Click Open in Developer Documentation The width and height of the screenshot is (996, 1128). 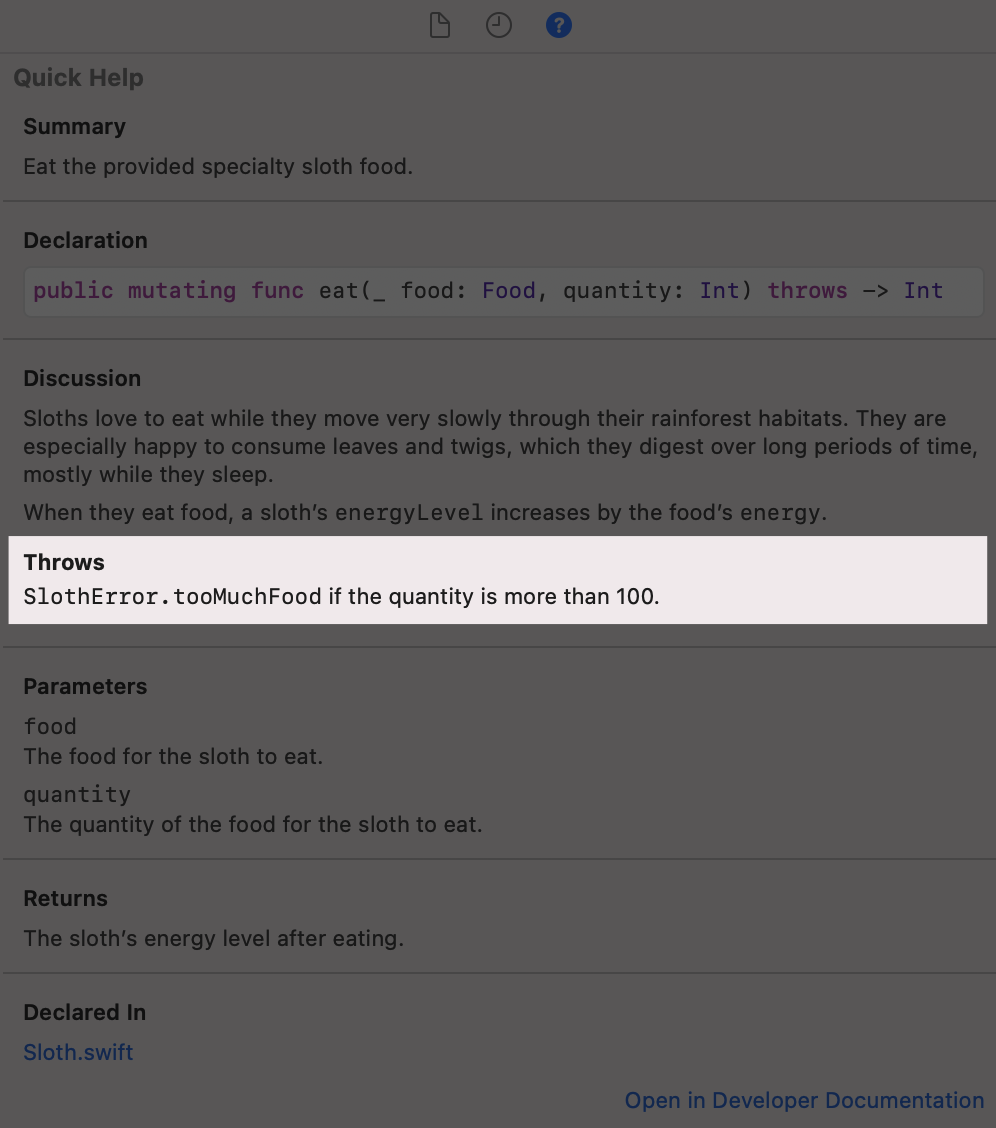[x=804, y=1100]
